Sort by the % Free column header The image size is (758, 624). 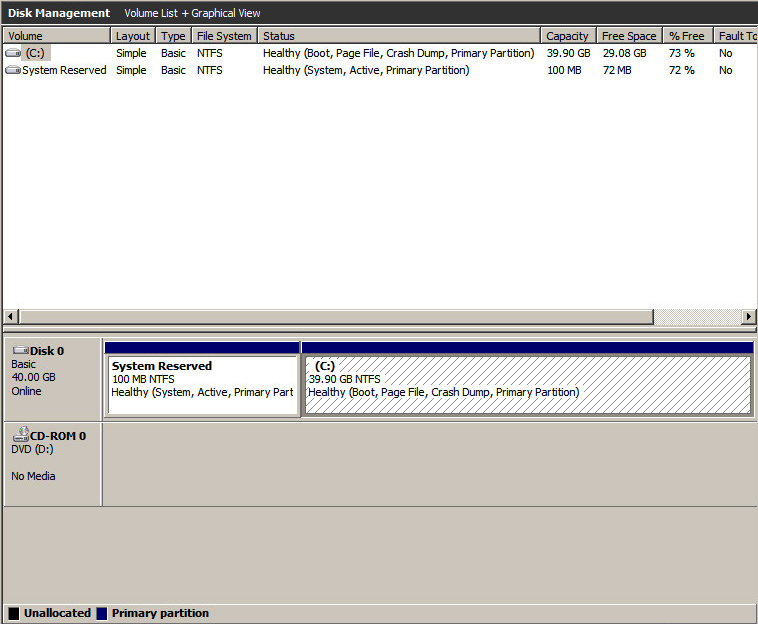coord(687,36)
